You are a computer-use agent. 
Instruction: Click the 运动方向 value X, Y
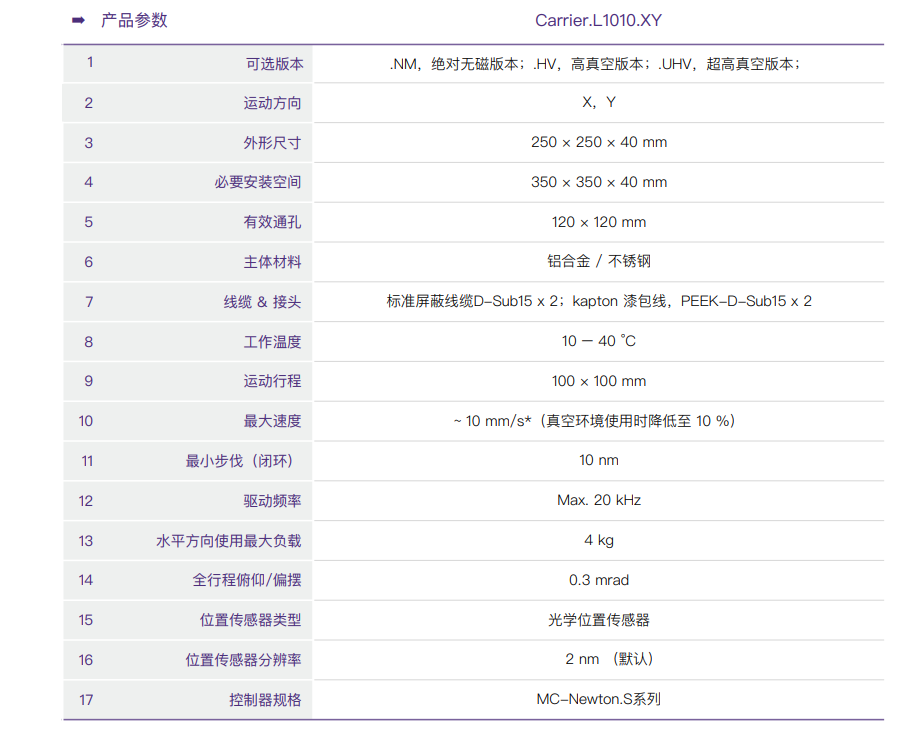click(598, 102)
